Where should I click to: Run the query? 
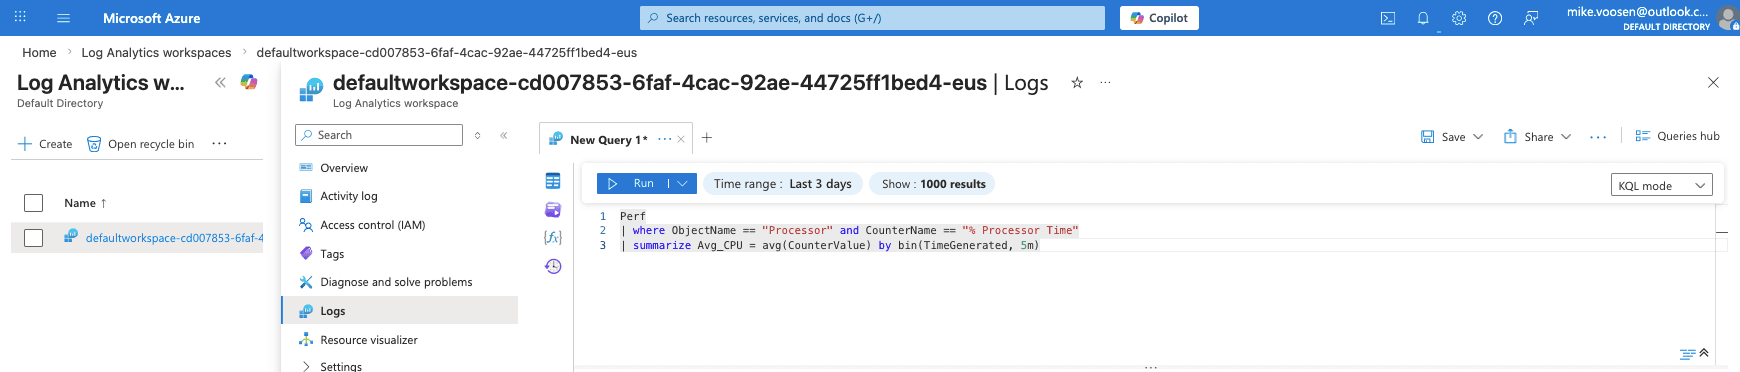coord(633,184)
